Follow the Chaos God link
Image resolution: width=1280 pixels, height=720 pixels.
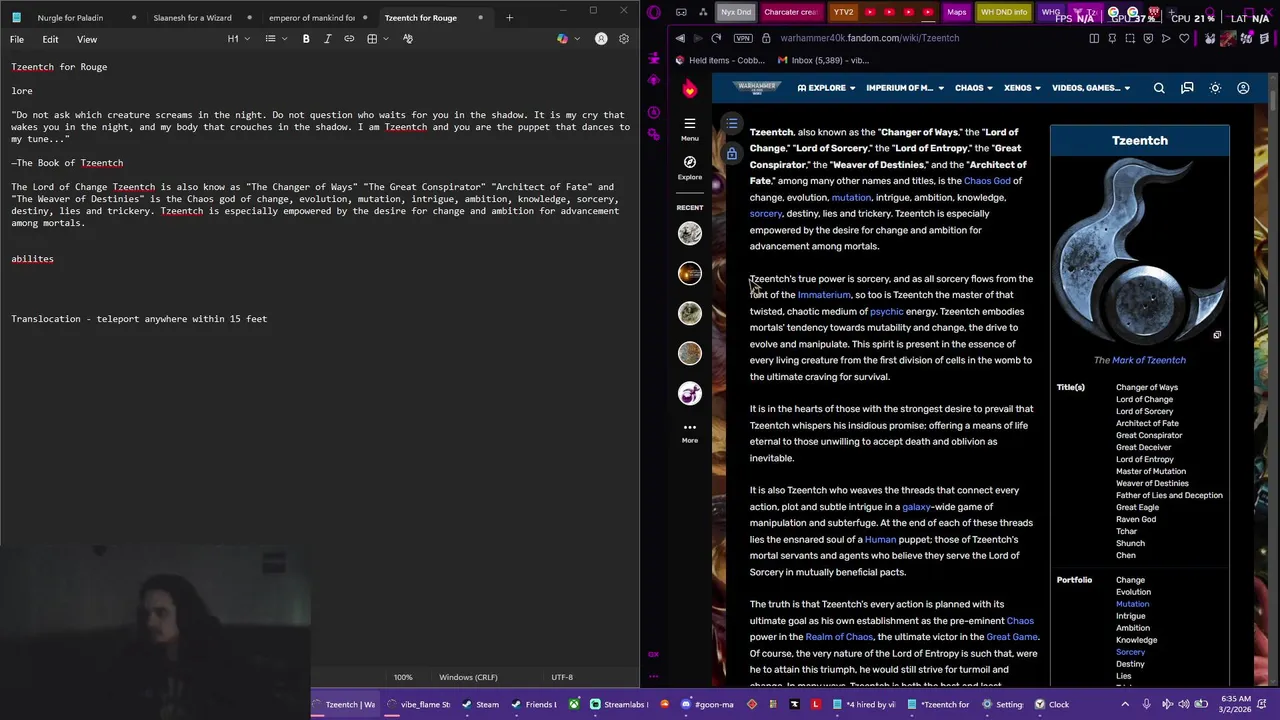[987, 181]
